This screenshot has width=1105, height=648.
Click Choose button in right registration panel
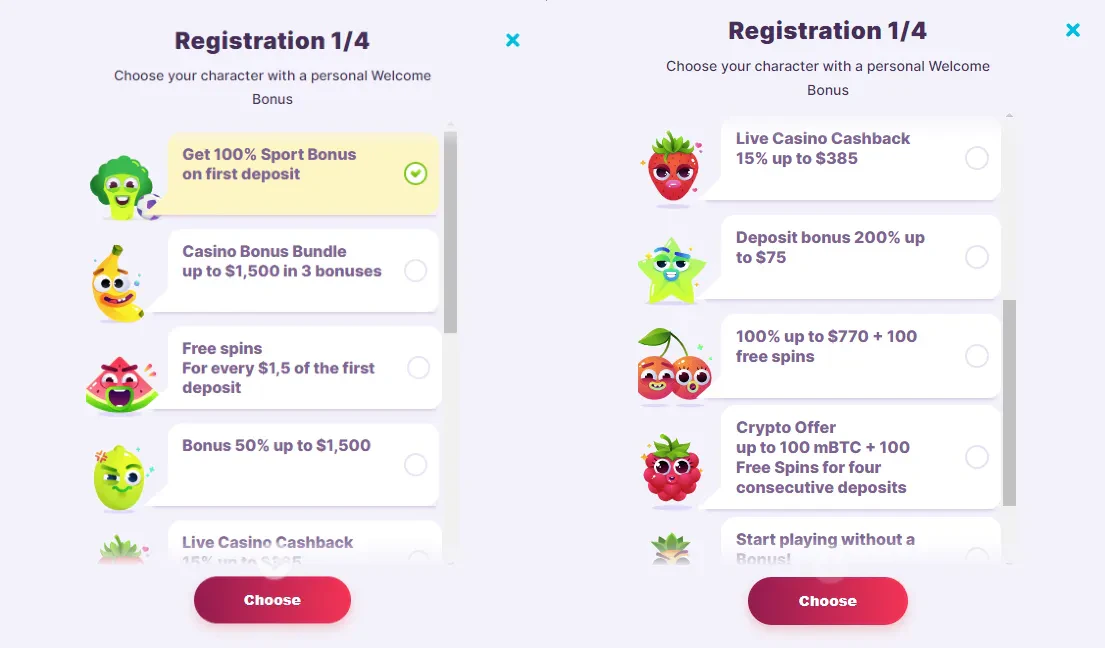coord(828,601)
